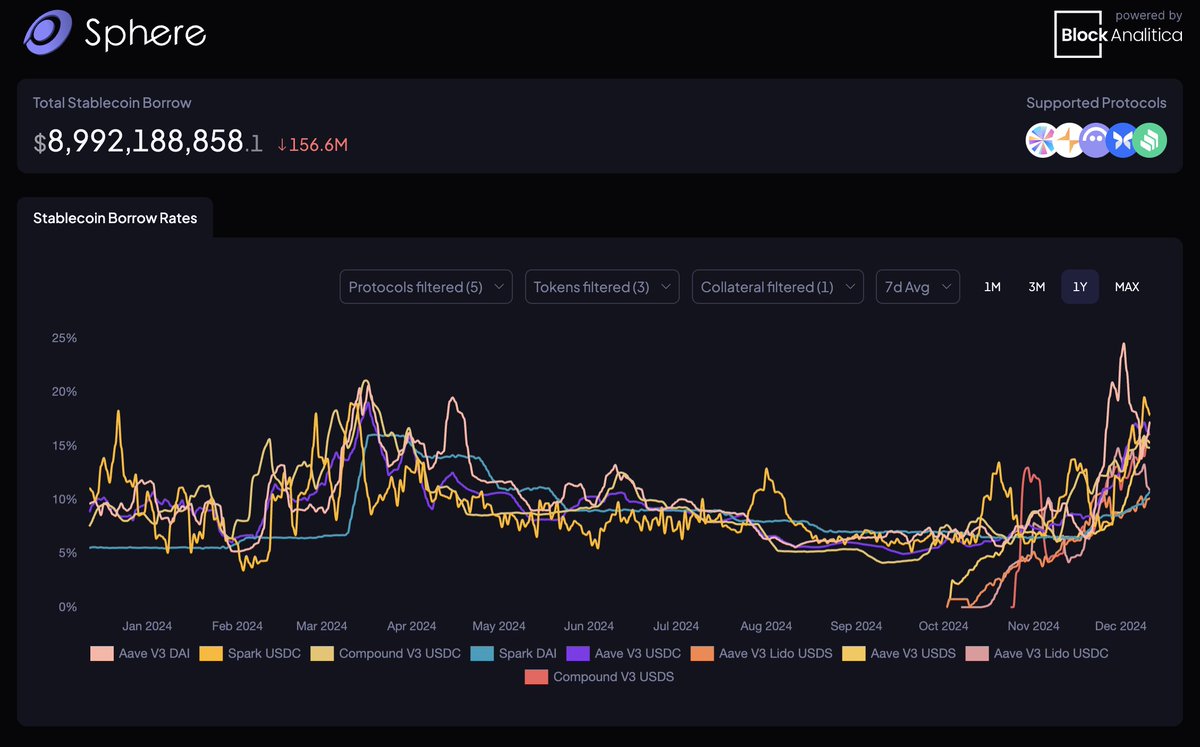This screenshot has width=1200, height=747.
Task: Open the Protocols filtered dropdown
Action: pyautogui.click(x=425, y=286)
